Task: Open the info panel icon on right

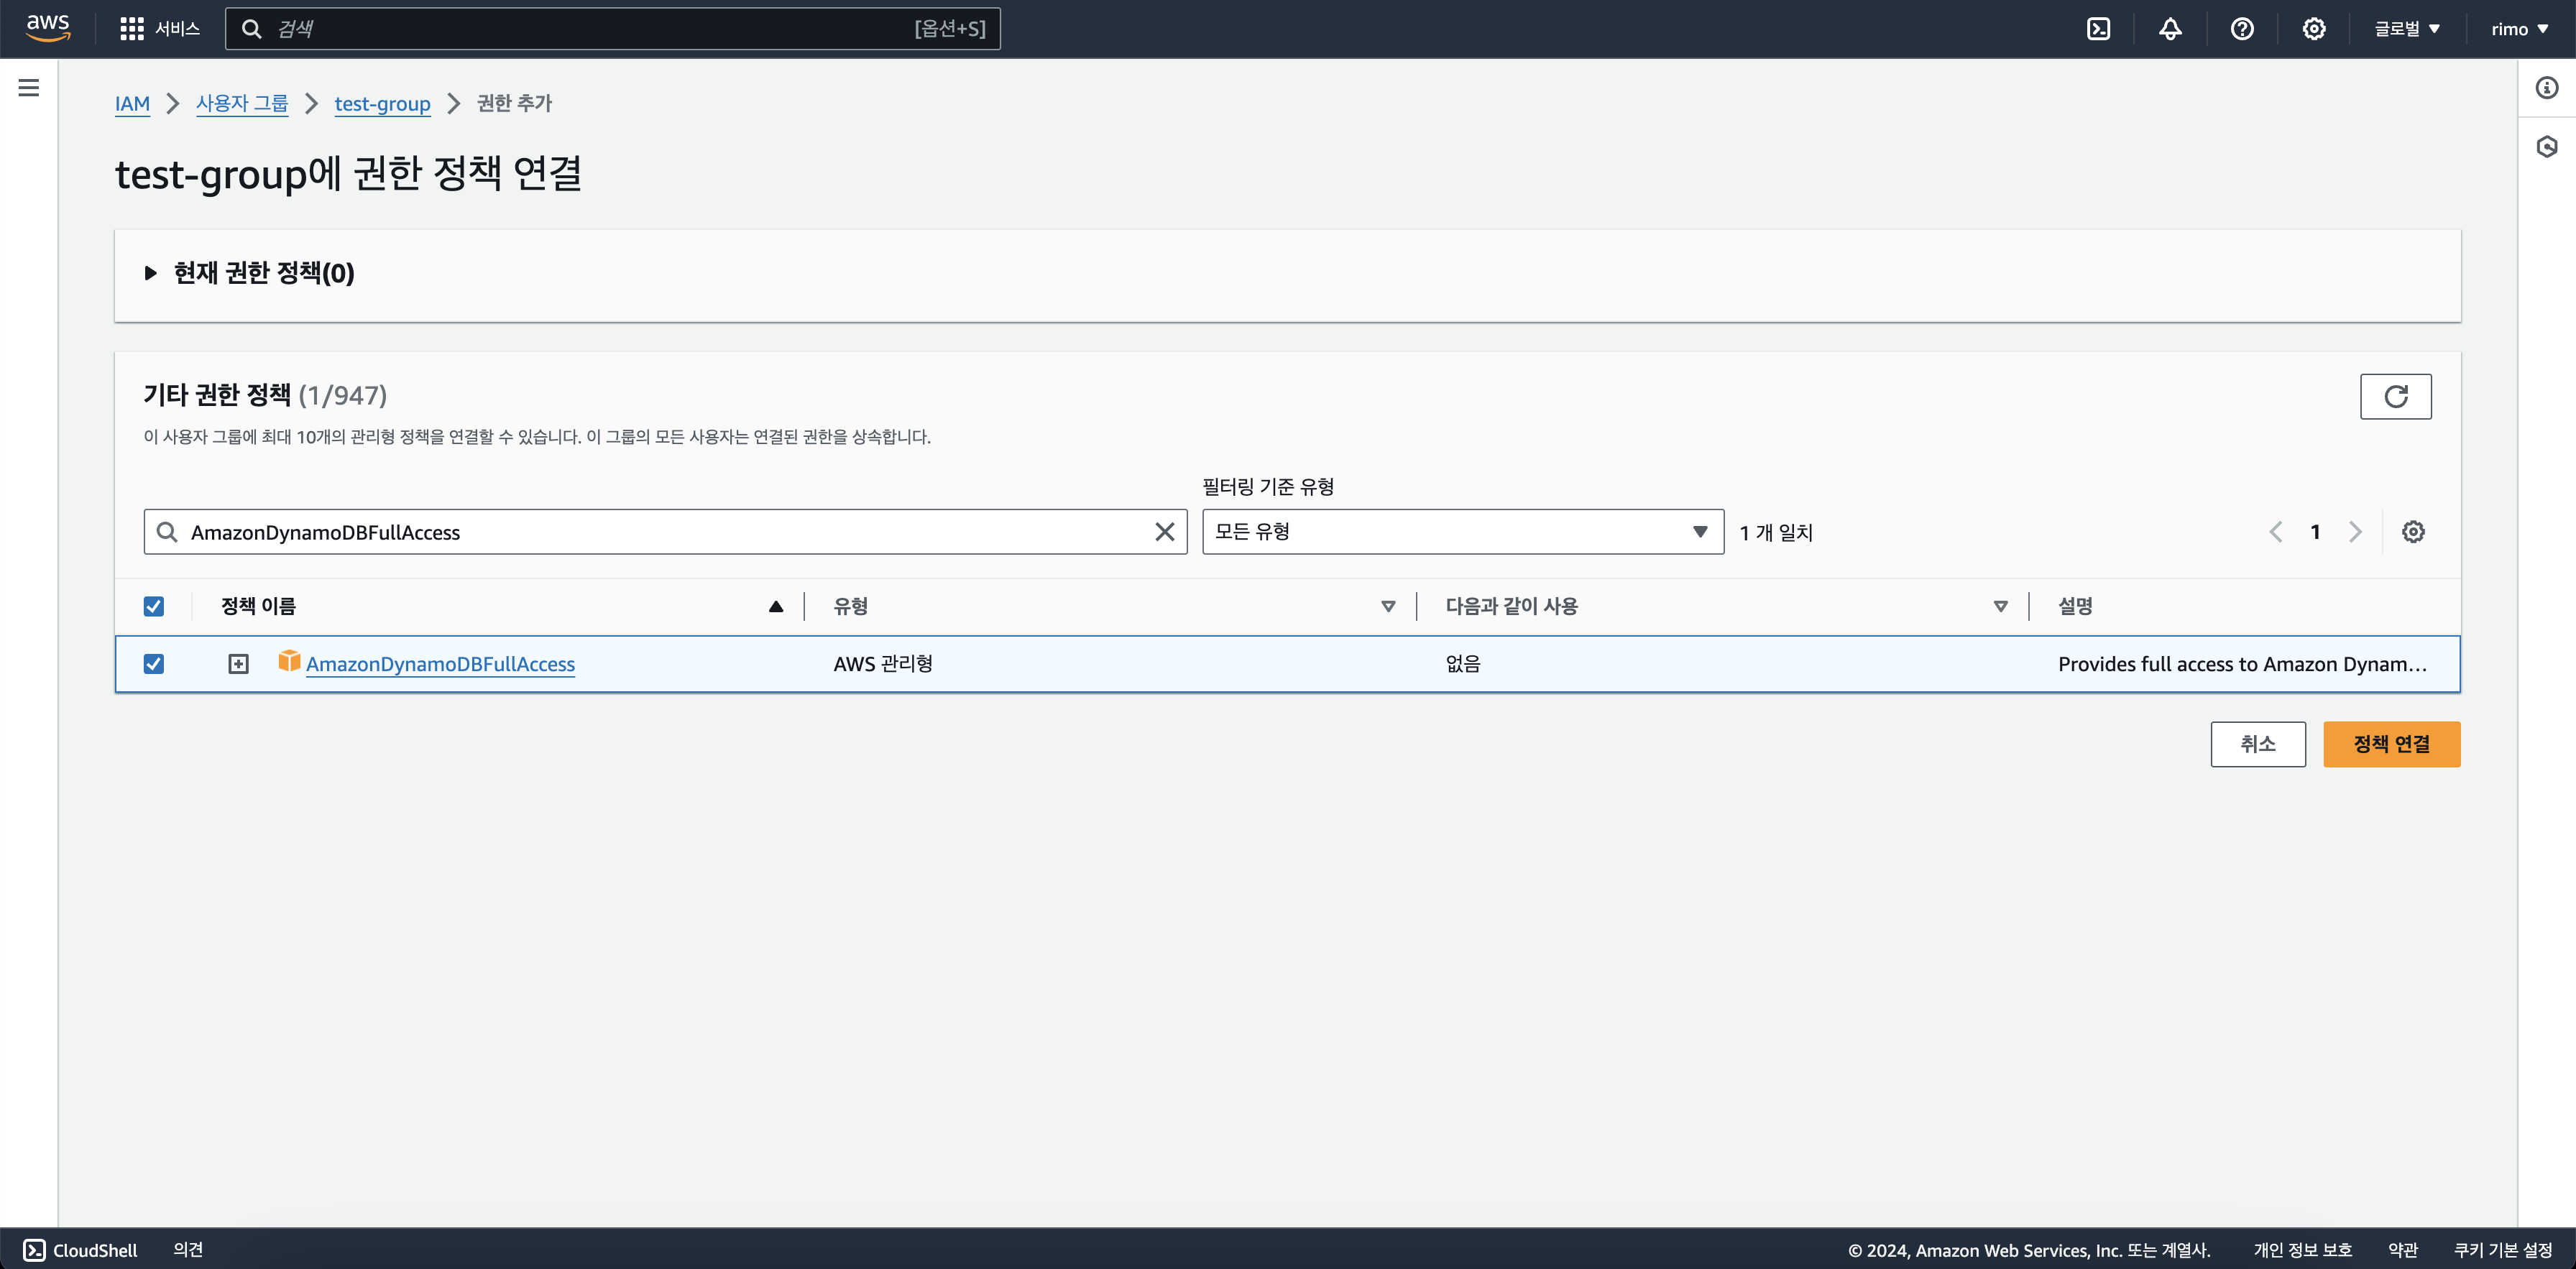Action: 2546,88
